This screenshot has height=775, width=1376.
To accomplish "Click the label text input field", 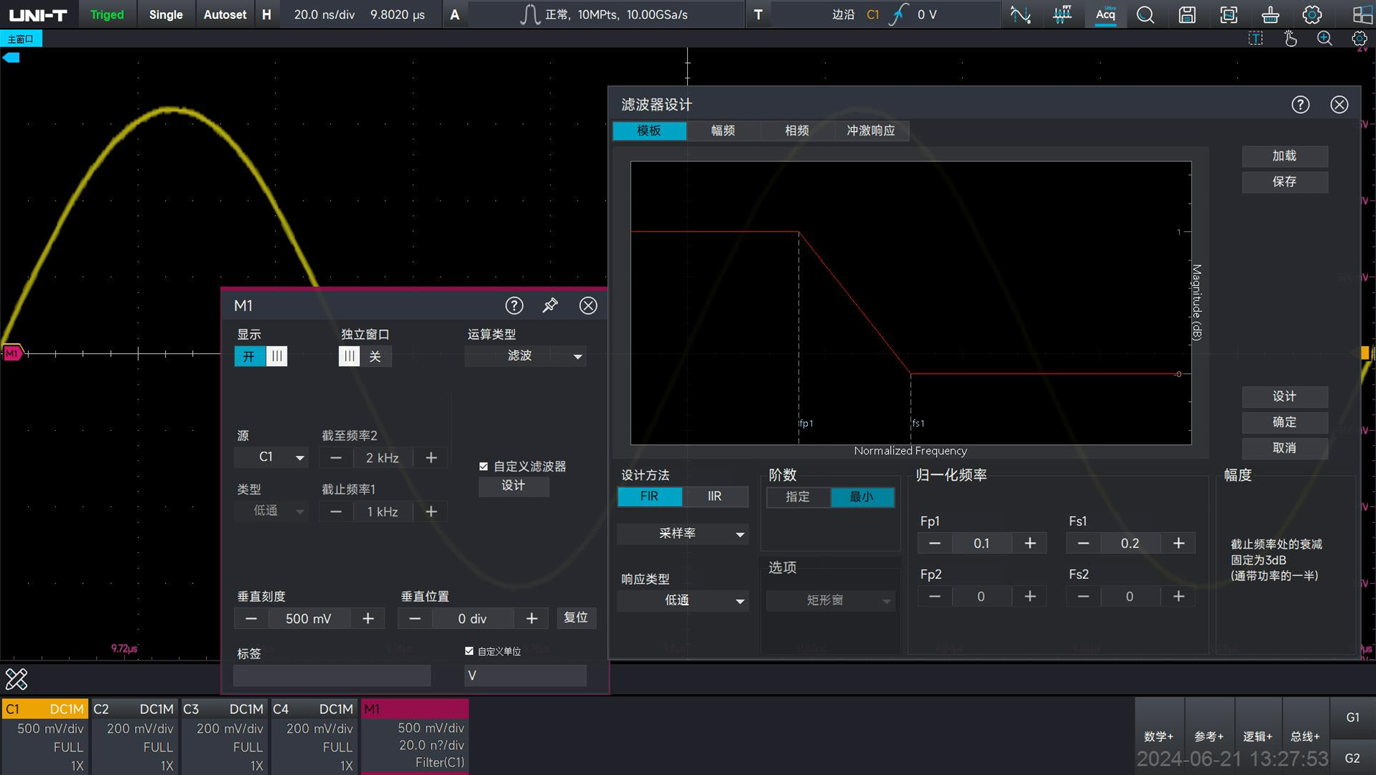I will [332, 676].
